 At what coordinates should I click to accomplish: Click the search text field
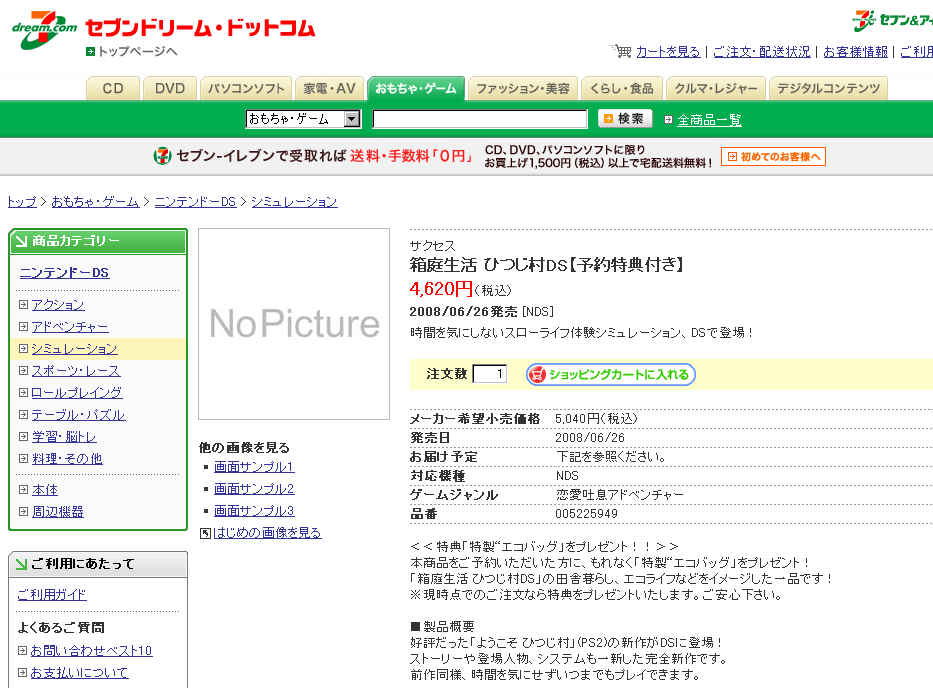click(480, 119)
